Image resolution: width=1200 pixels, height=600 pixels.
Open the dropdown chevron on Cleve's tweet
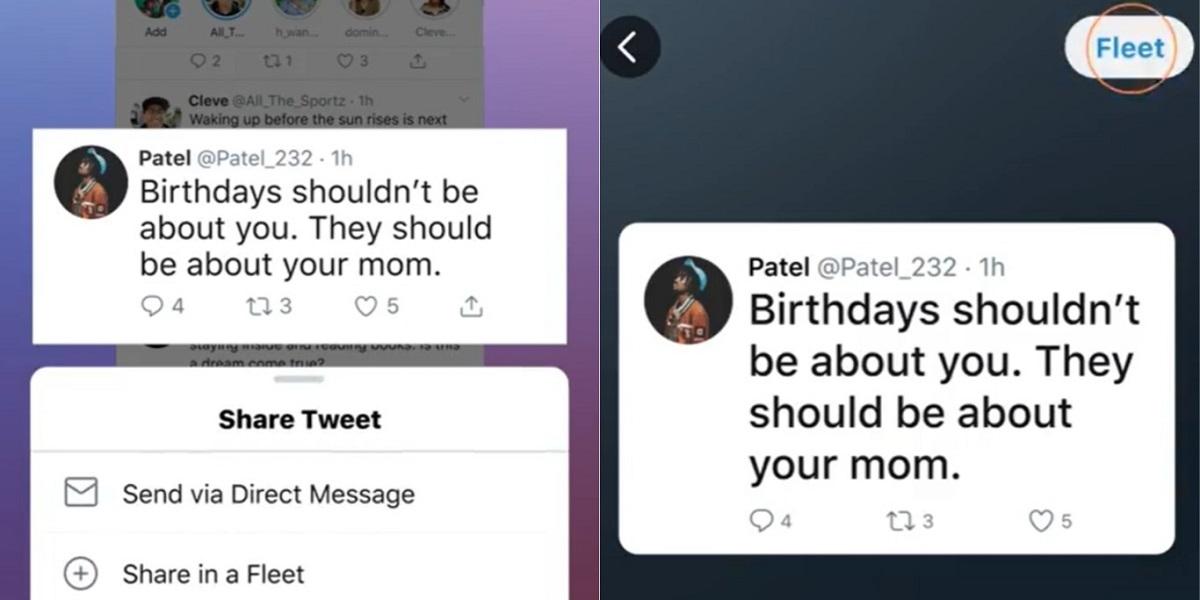click(464, 101)
